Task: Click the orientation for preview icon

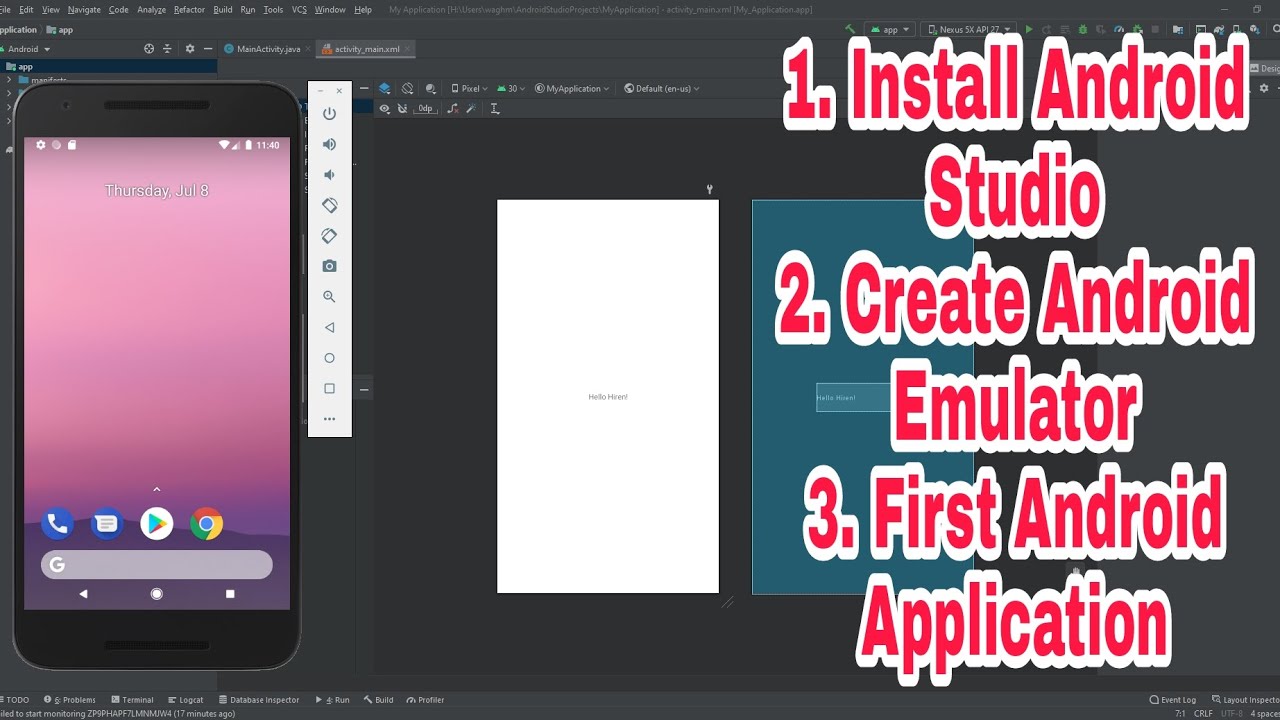Action: pos(407,89)
